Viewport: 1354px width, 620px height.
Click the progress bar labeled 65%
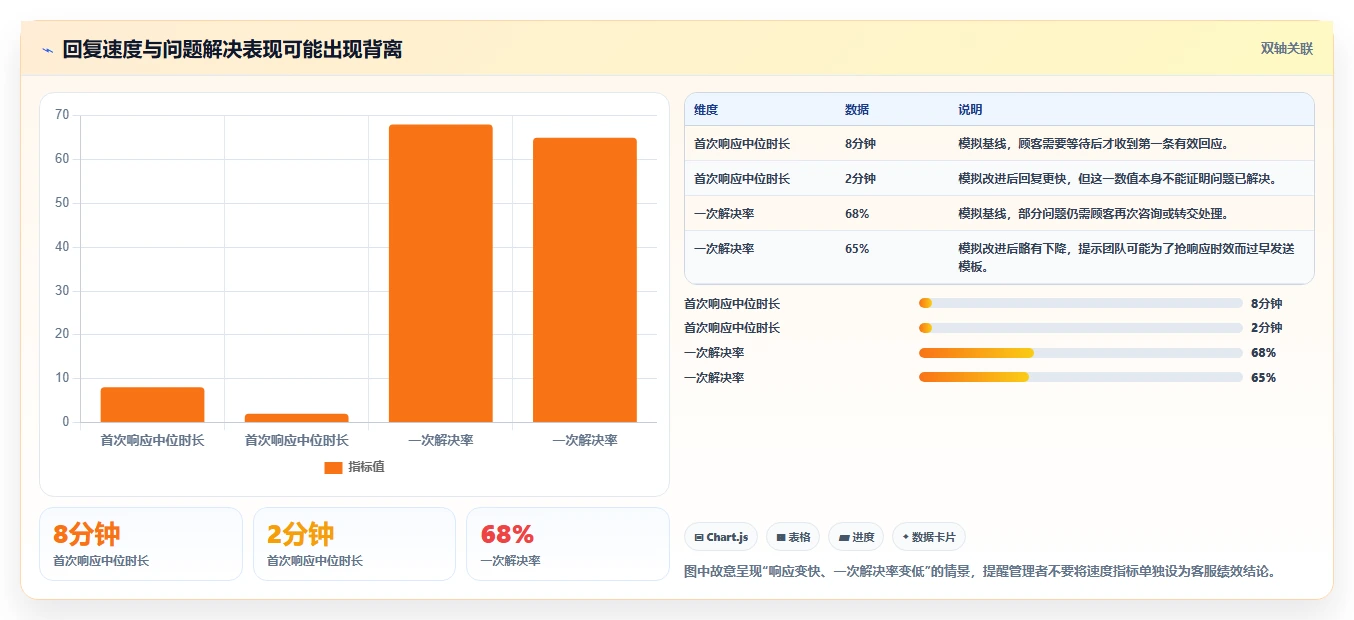(1080, 377)
